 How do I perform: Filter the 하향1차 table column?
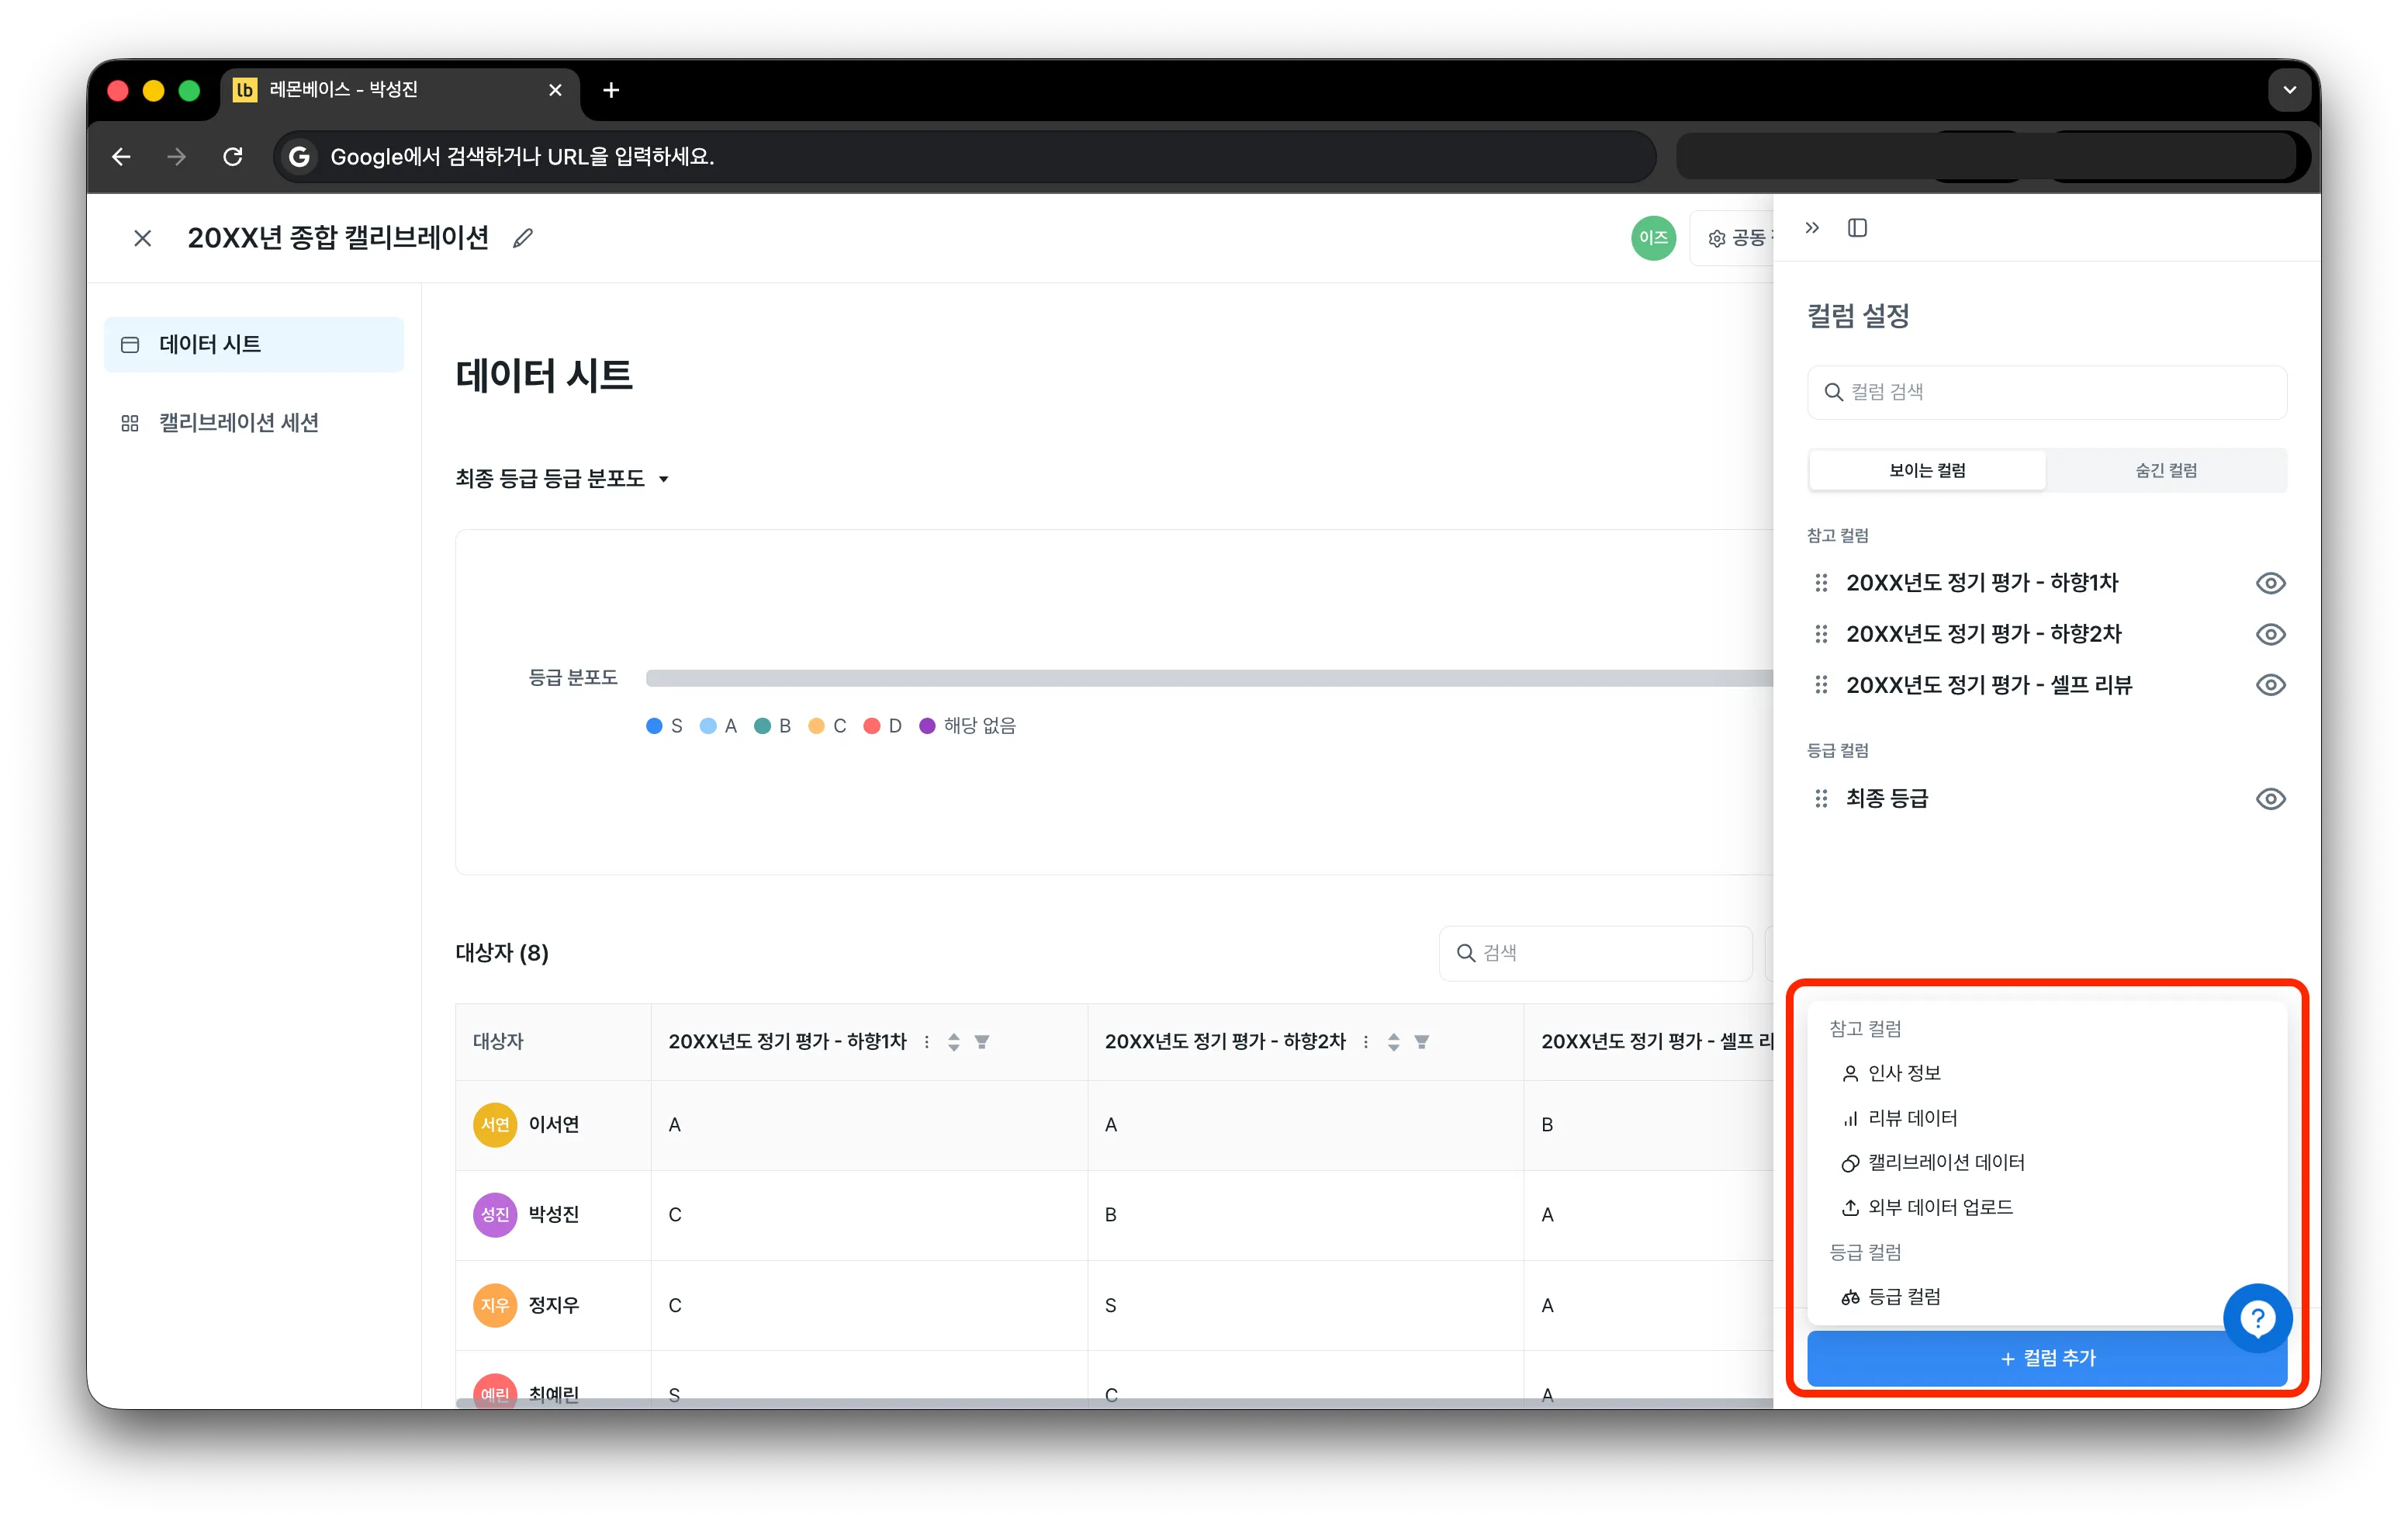click(982, 1042)
